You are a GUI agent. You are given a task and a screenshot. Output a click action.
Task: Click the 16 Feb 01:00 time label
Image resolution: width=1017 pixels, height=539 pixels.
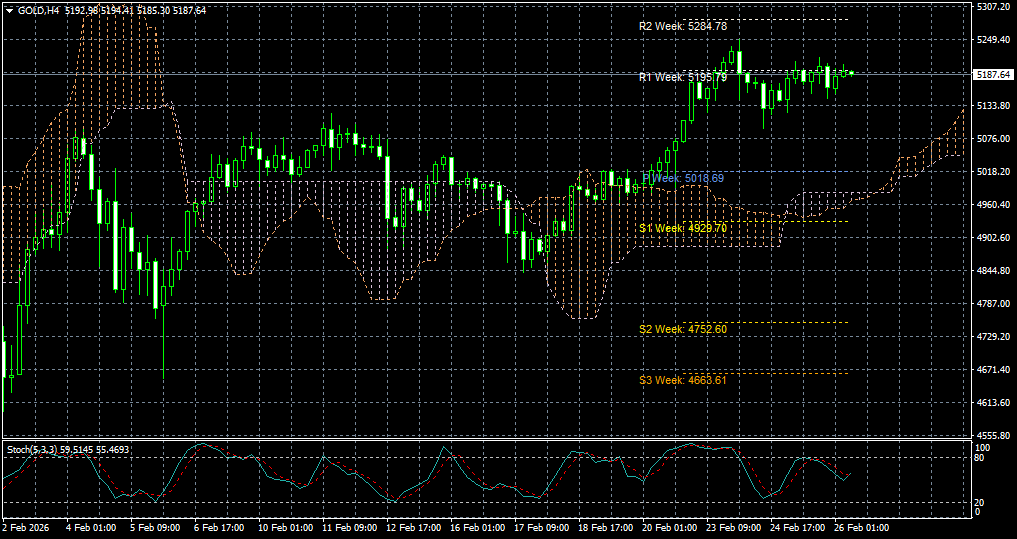tap(479, 528)
